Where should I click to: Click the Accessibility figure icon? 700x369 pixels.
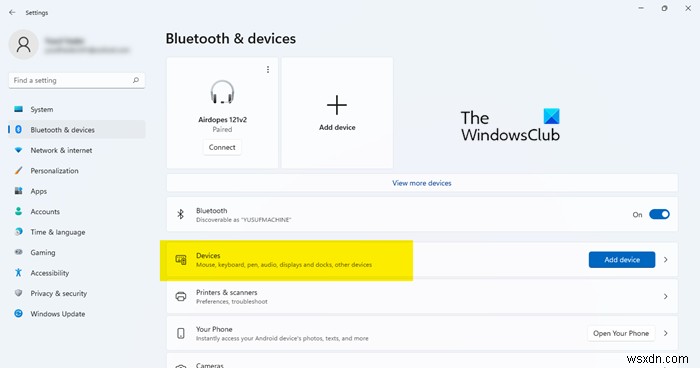pos(18,273)
